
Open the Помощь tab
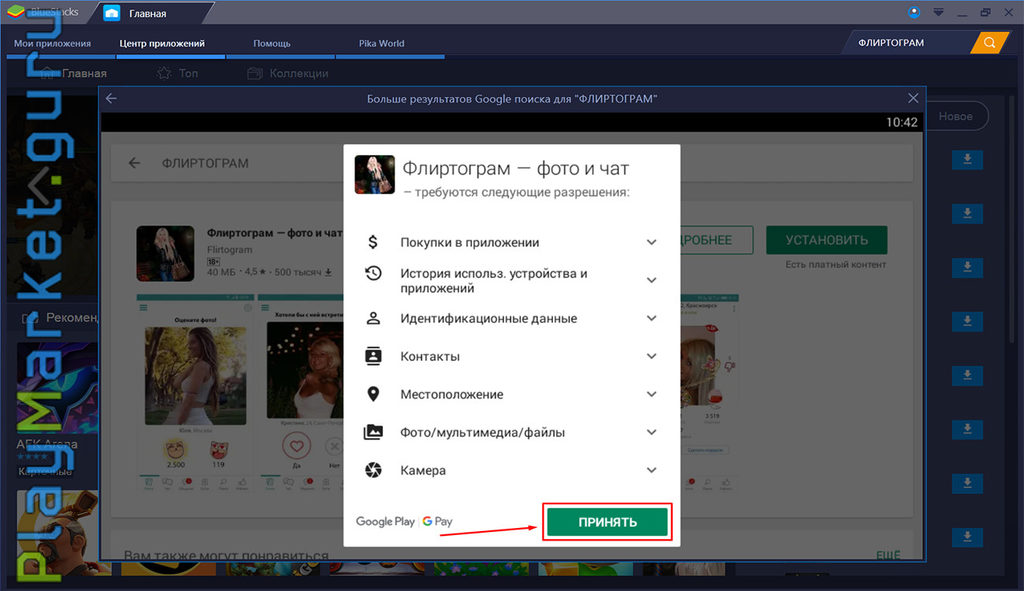click(x=272, y=43)
